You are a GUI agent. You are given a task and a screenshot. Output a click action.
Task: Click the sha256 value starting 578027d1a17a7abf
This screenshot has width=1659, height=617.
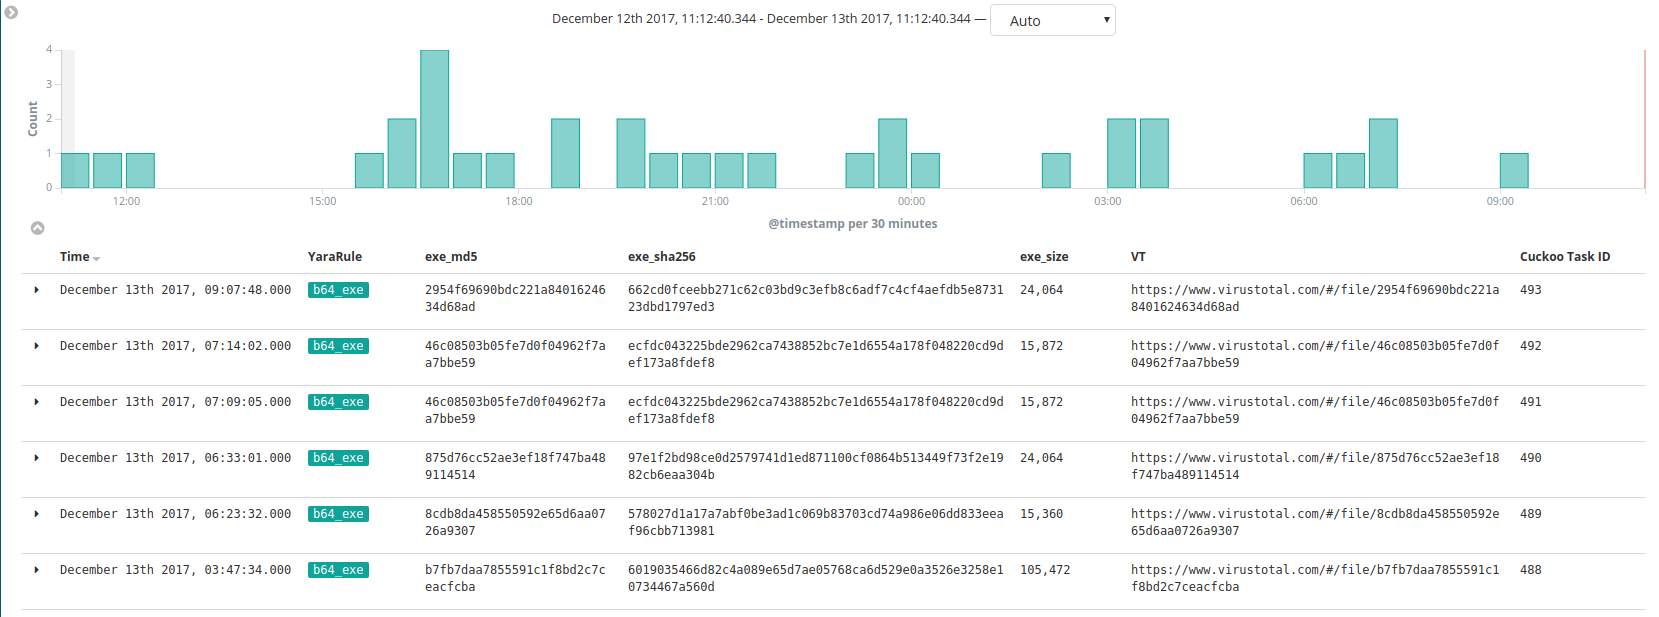coord(815,522)
